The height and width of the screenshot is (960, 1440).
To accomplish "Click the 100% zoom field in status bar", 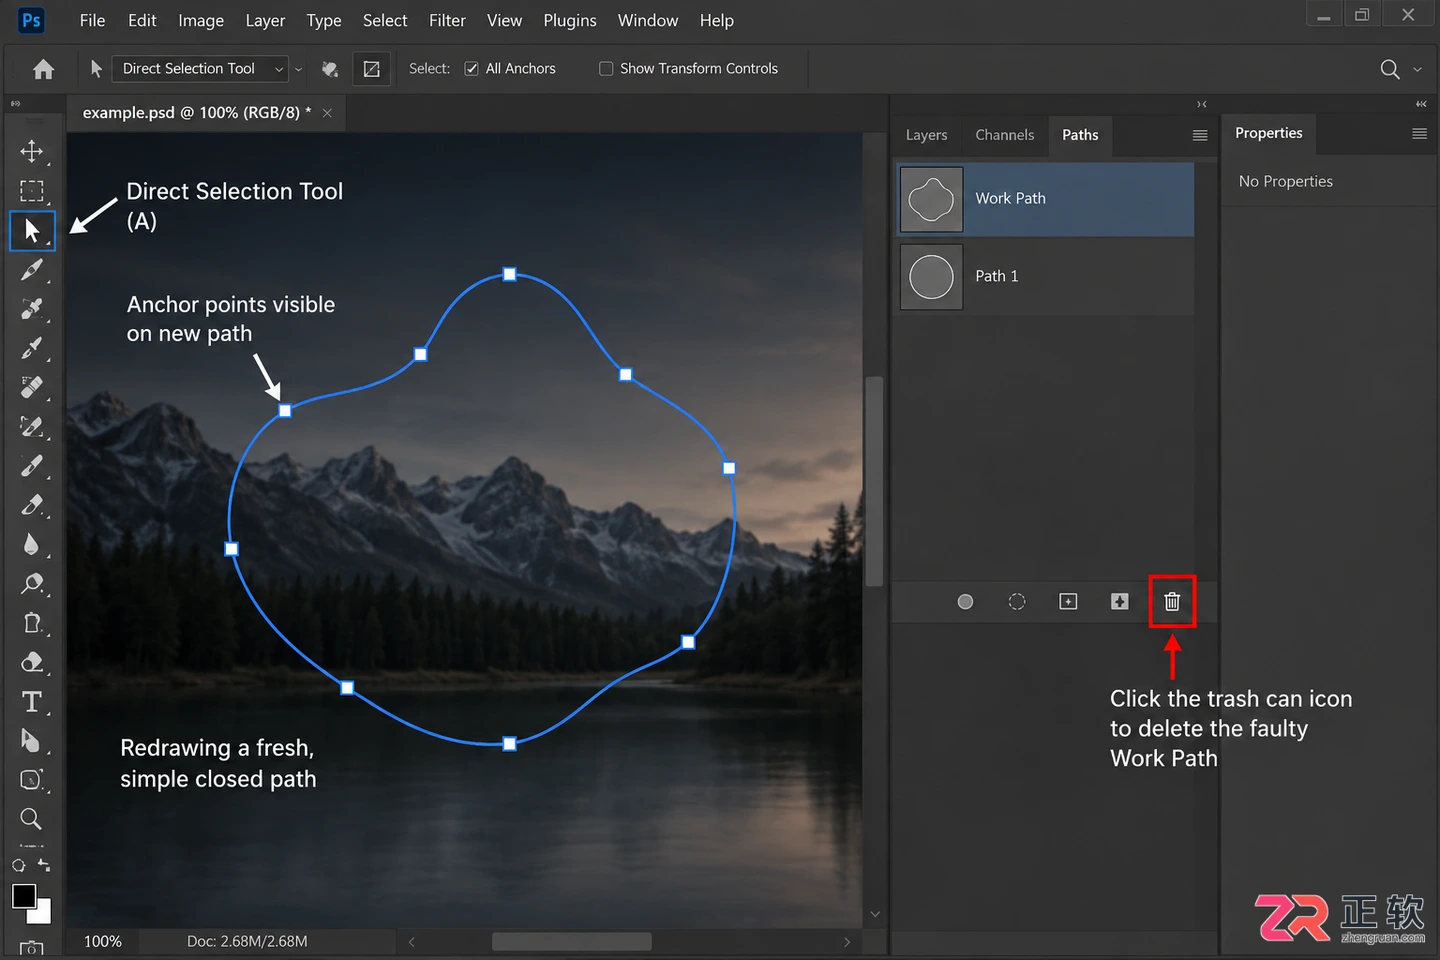I will [103, 942].
